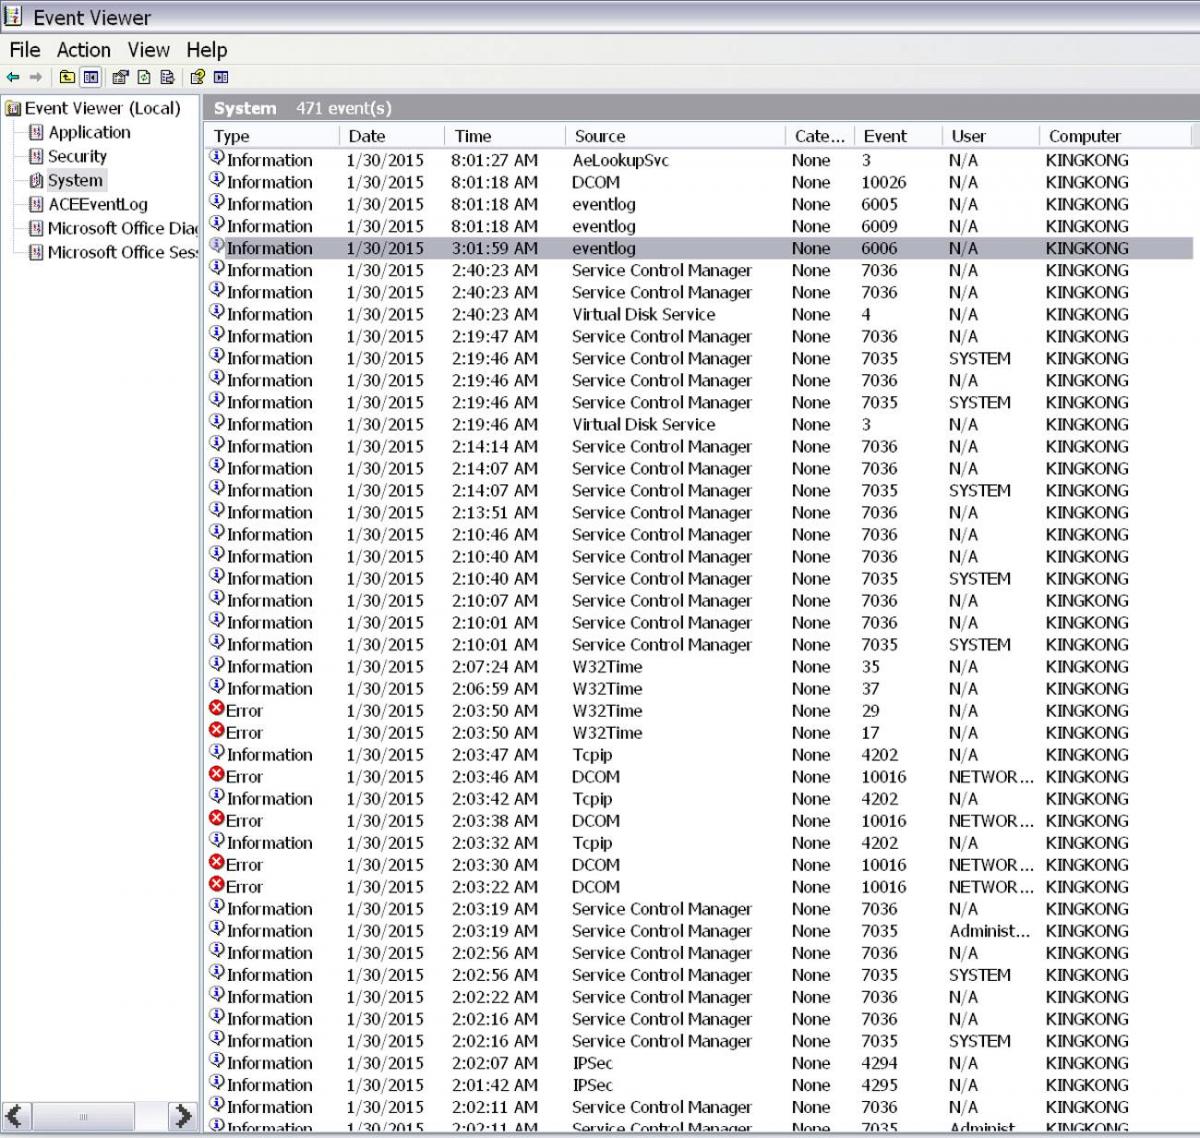The width and height of the screenshot is (1200, 1138).
Task: Select Service Control Manager event at 2:10:07 AM
Action: [699, 600]
